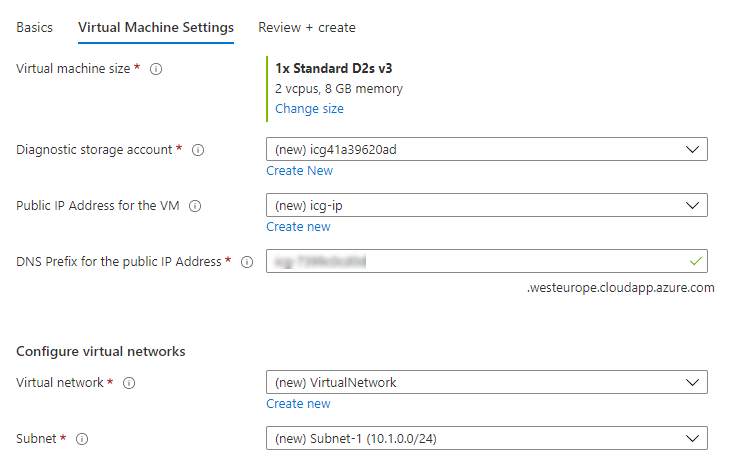The width and height of the screenshot is (732, 476).
Task: Click info icon for Public IP Address
Action: (x=195, y=206)
